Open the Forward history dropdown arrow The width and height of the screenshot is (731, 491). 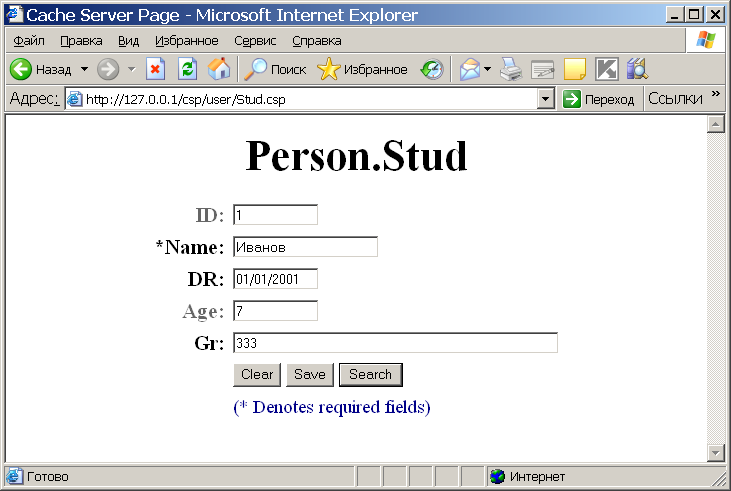coord(131,69)
